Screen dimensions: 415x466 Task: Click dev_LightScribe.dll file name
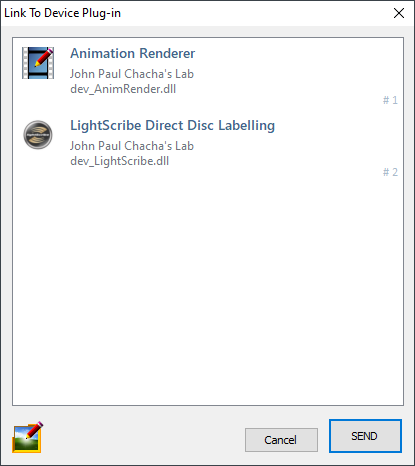coord(120,161)
